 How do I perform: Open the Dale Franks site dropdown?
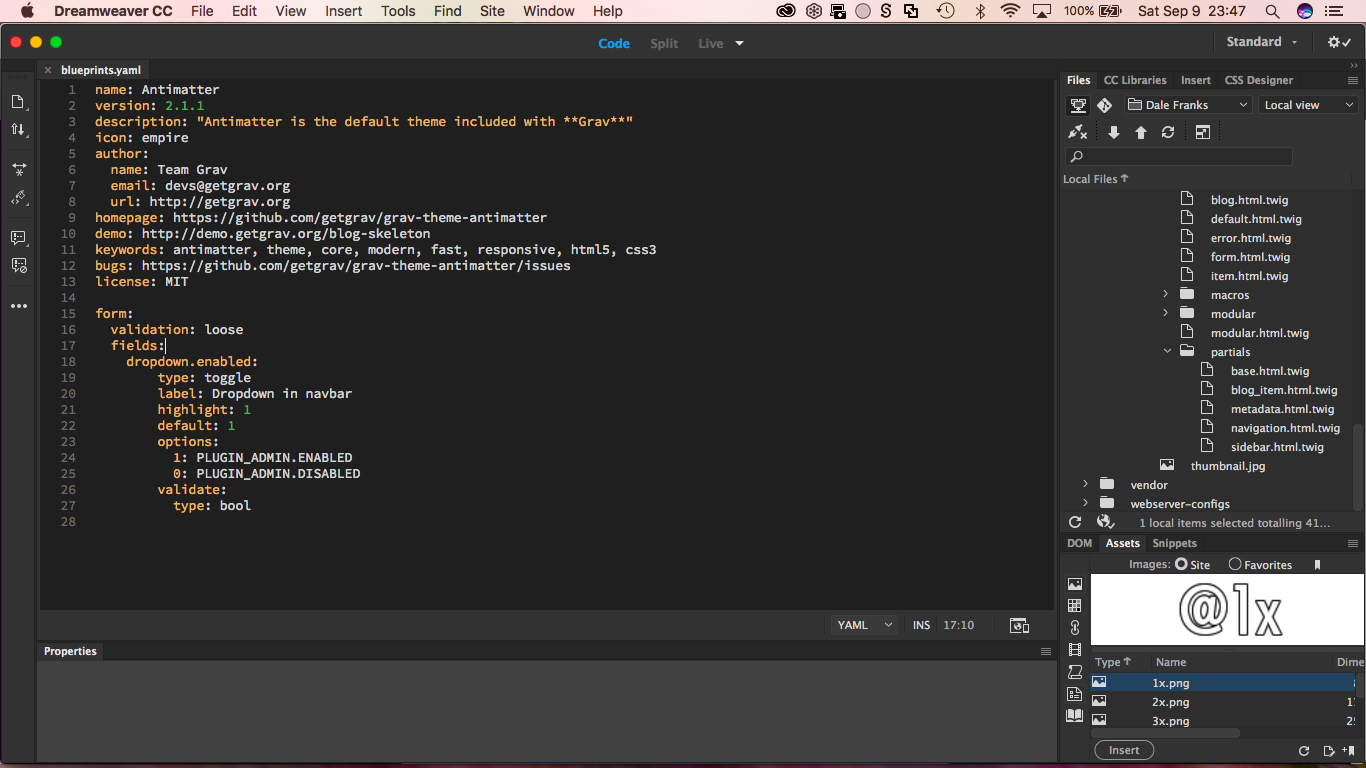pos(1188,105)
